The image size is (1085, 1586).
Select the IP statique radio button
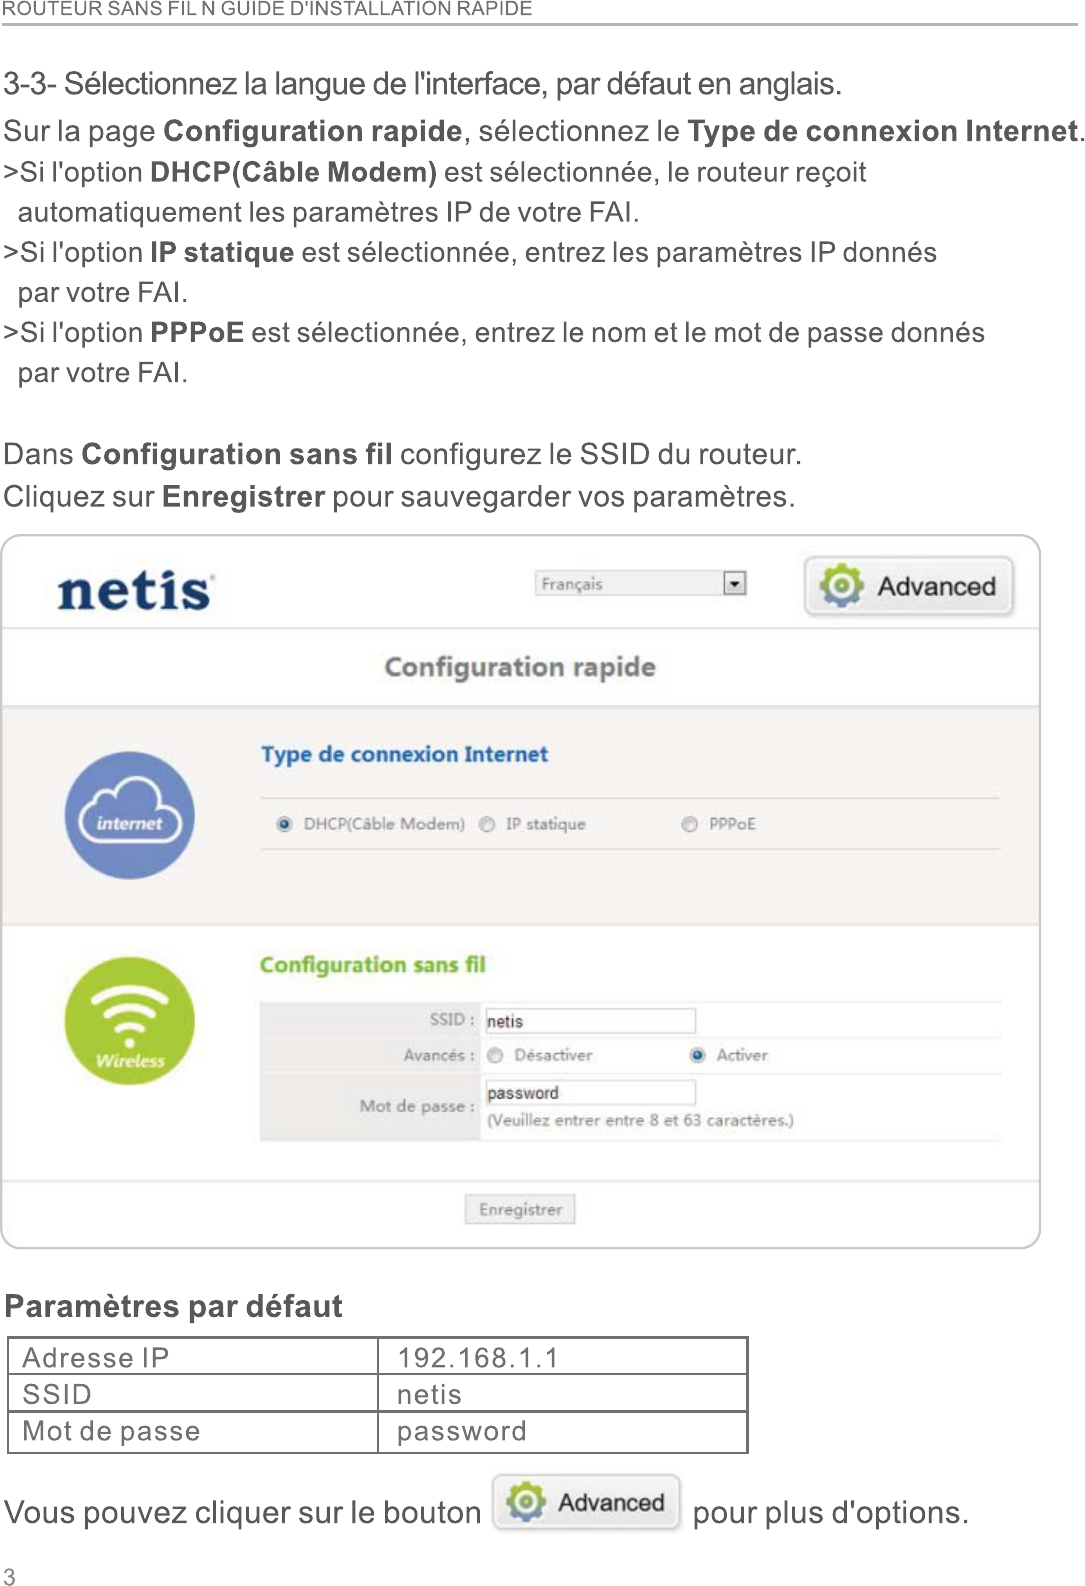(487, 824)
